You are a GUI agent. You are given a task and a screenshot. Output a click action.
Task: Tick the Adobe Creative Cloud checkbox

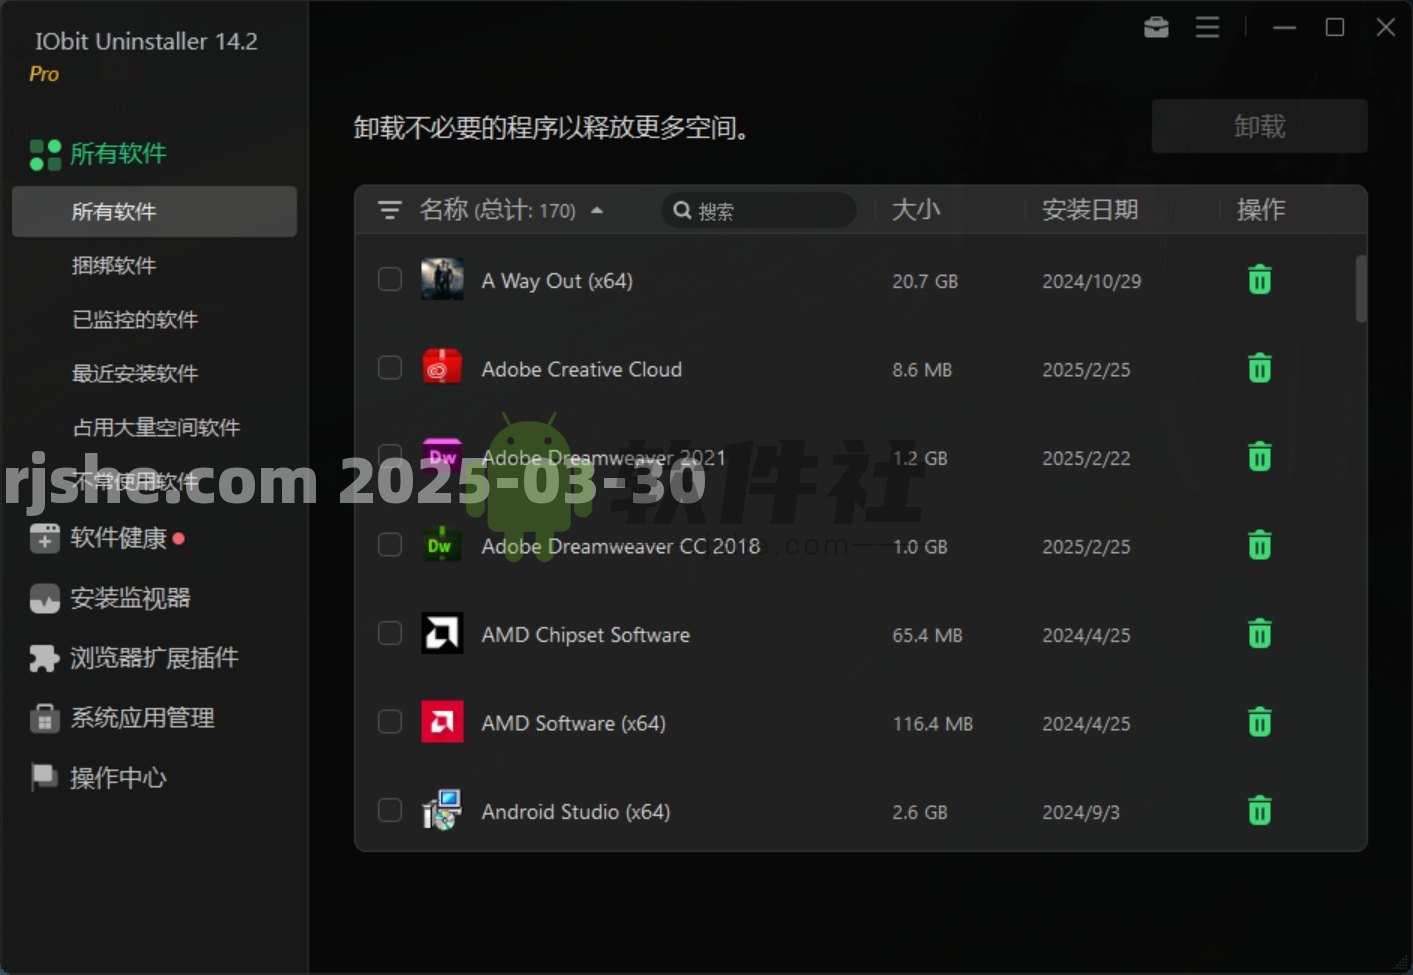tap(390, 368)
